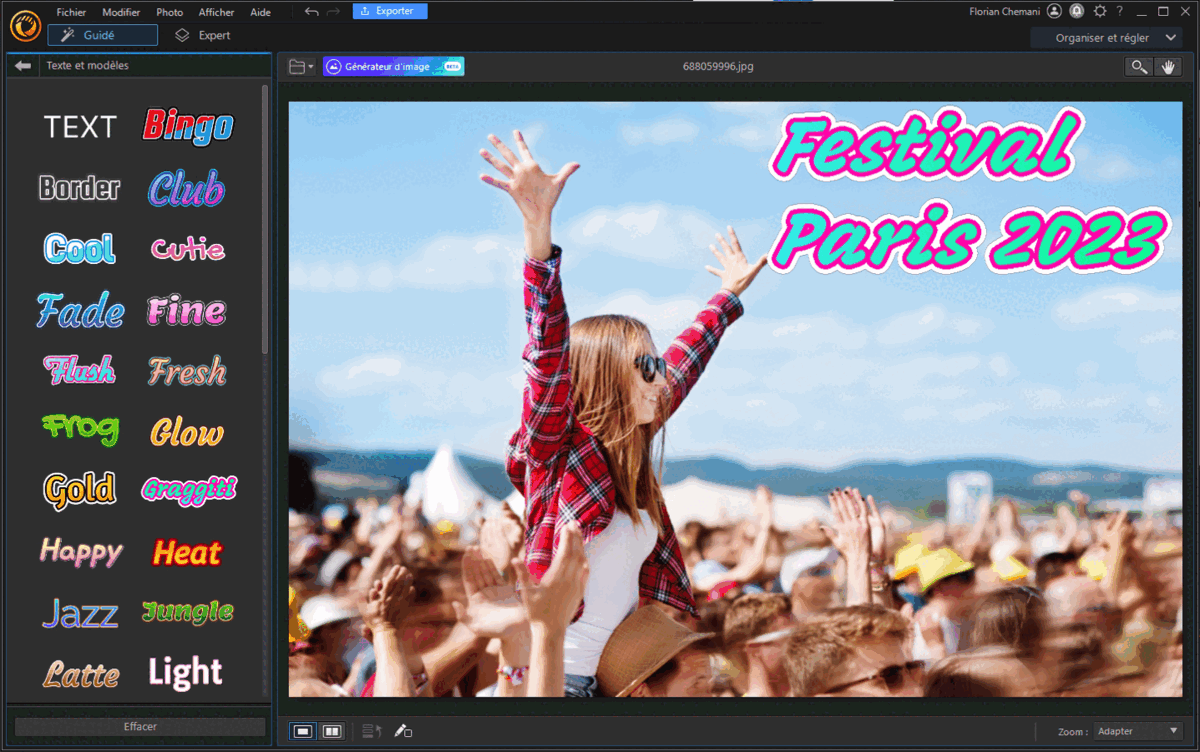Image resolution: width=1200 pixels, height=752 pixels.
Task: Select the hand pan tool
Action: click(x=1168, y=67)
